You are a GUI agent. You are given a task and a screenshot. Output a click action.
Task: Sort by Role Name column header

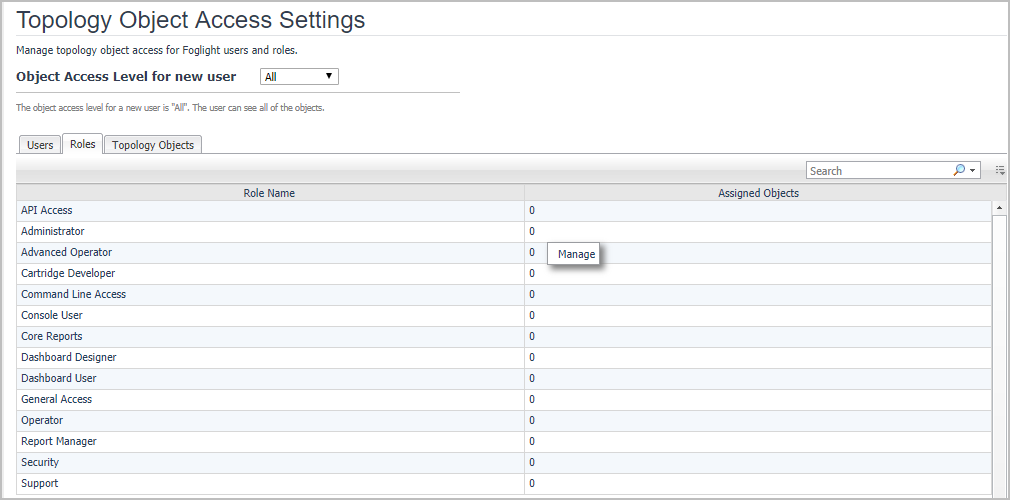pos(269,193)
